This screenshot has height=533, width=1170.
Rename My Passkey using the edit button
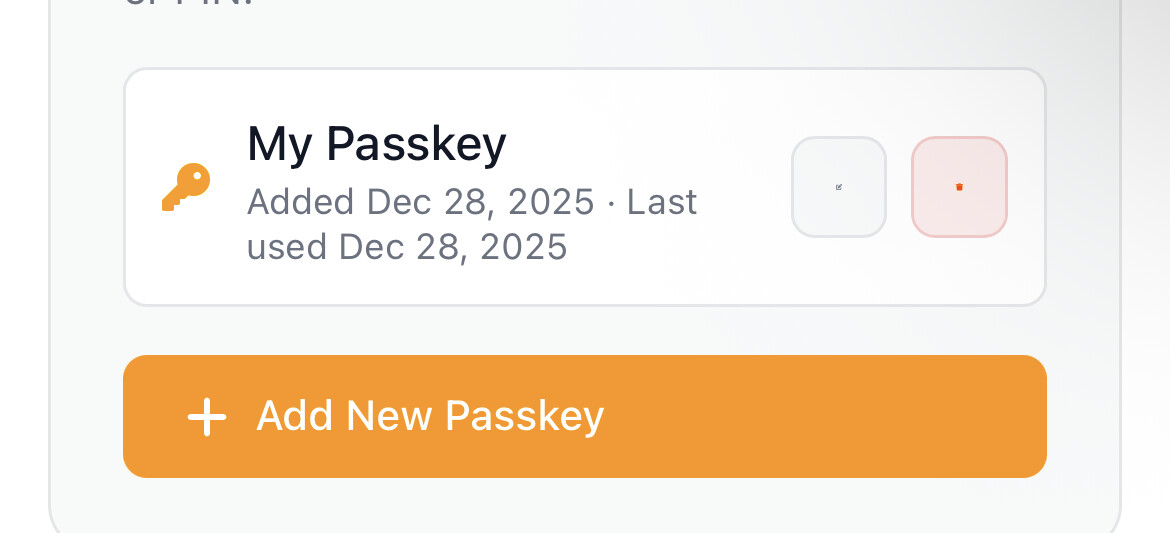(x=839, y=187)
